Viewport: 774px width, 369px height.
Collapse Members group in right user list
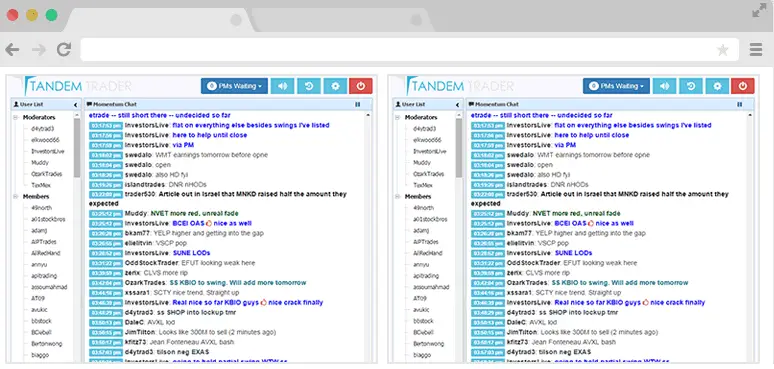(398, 196)
